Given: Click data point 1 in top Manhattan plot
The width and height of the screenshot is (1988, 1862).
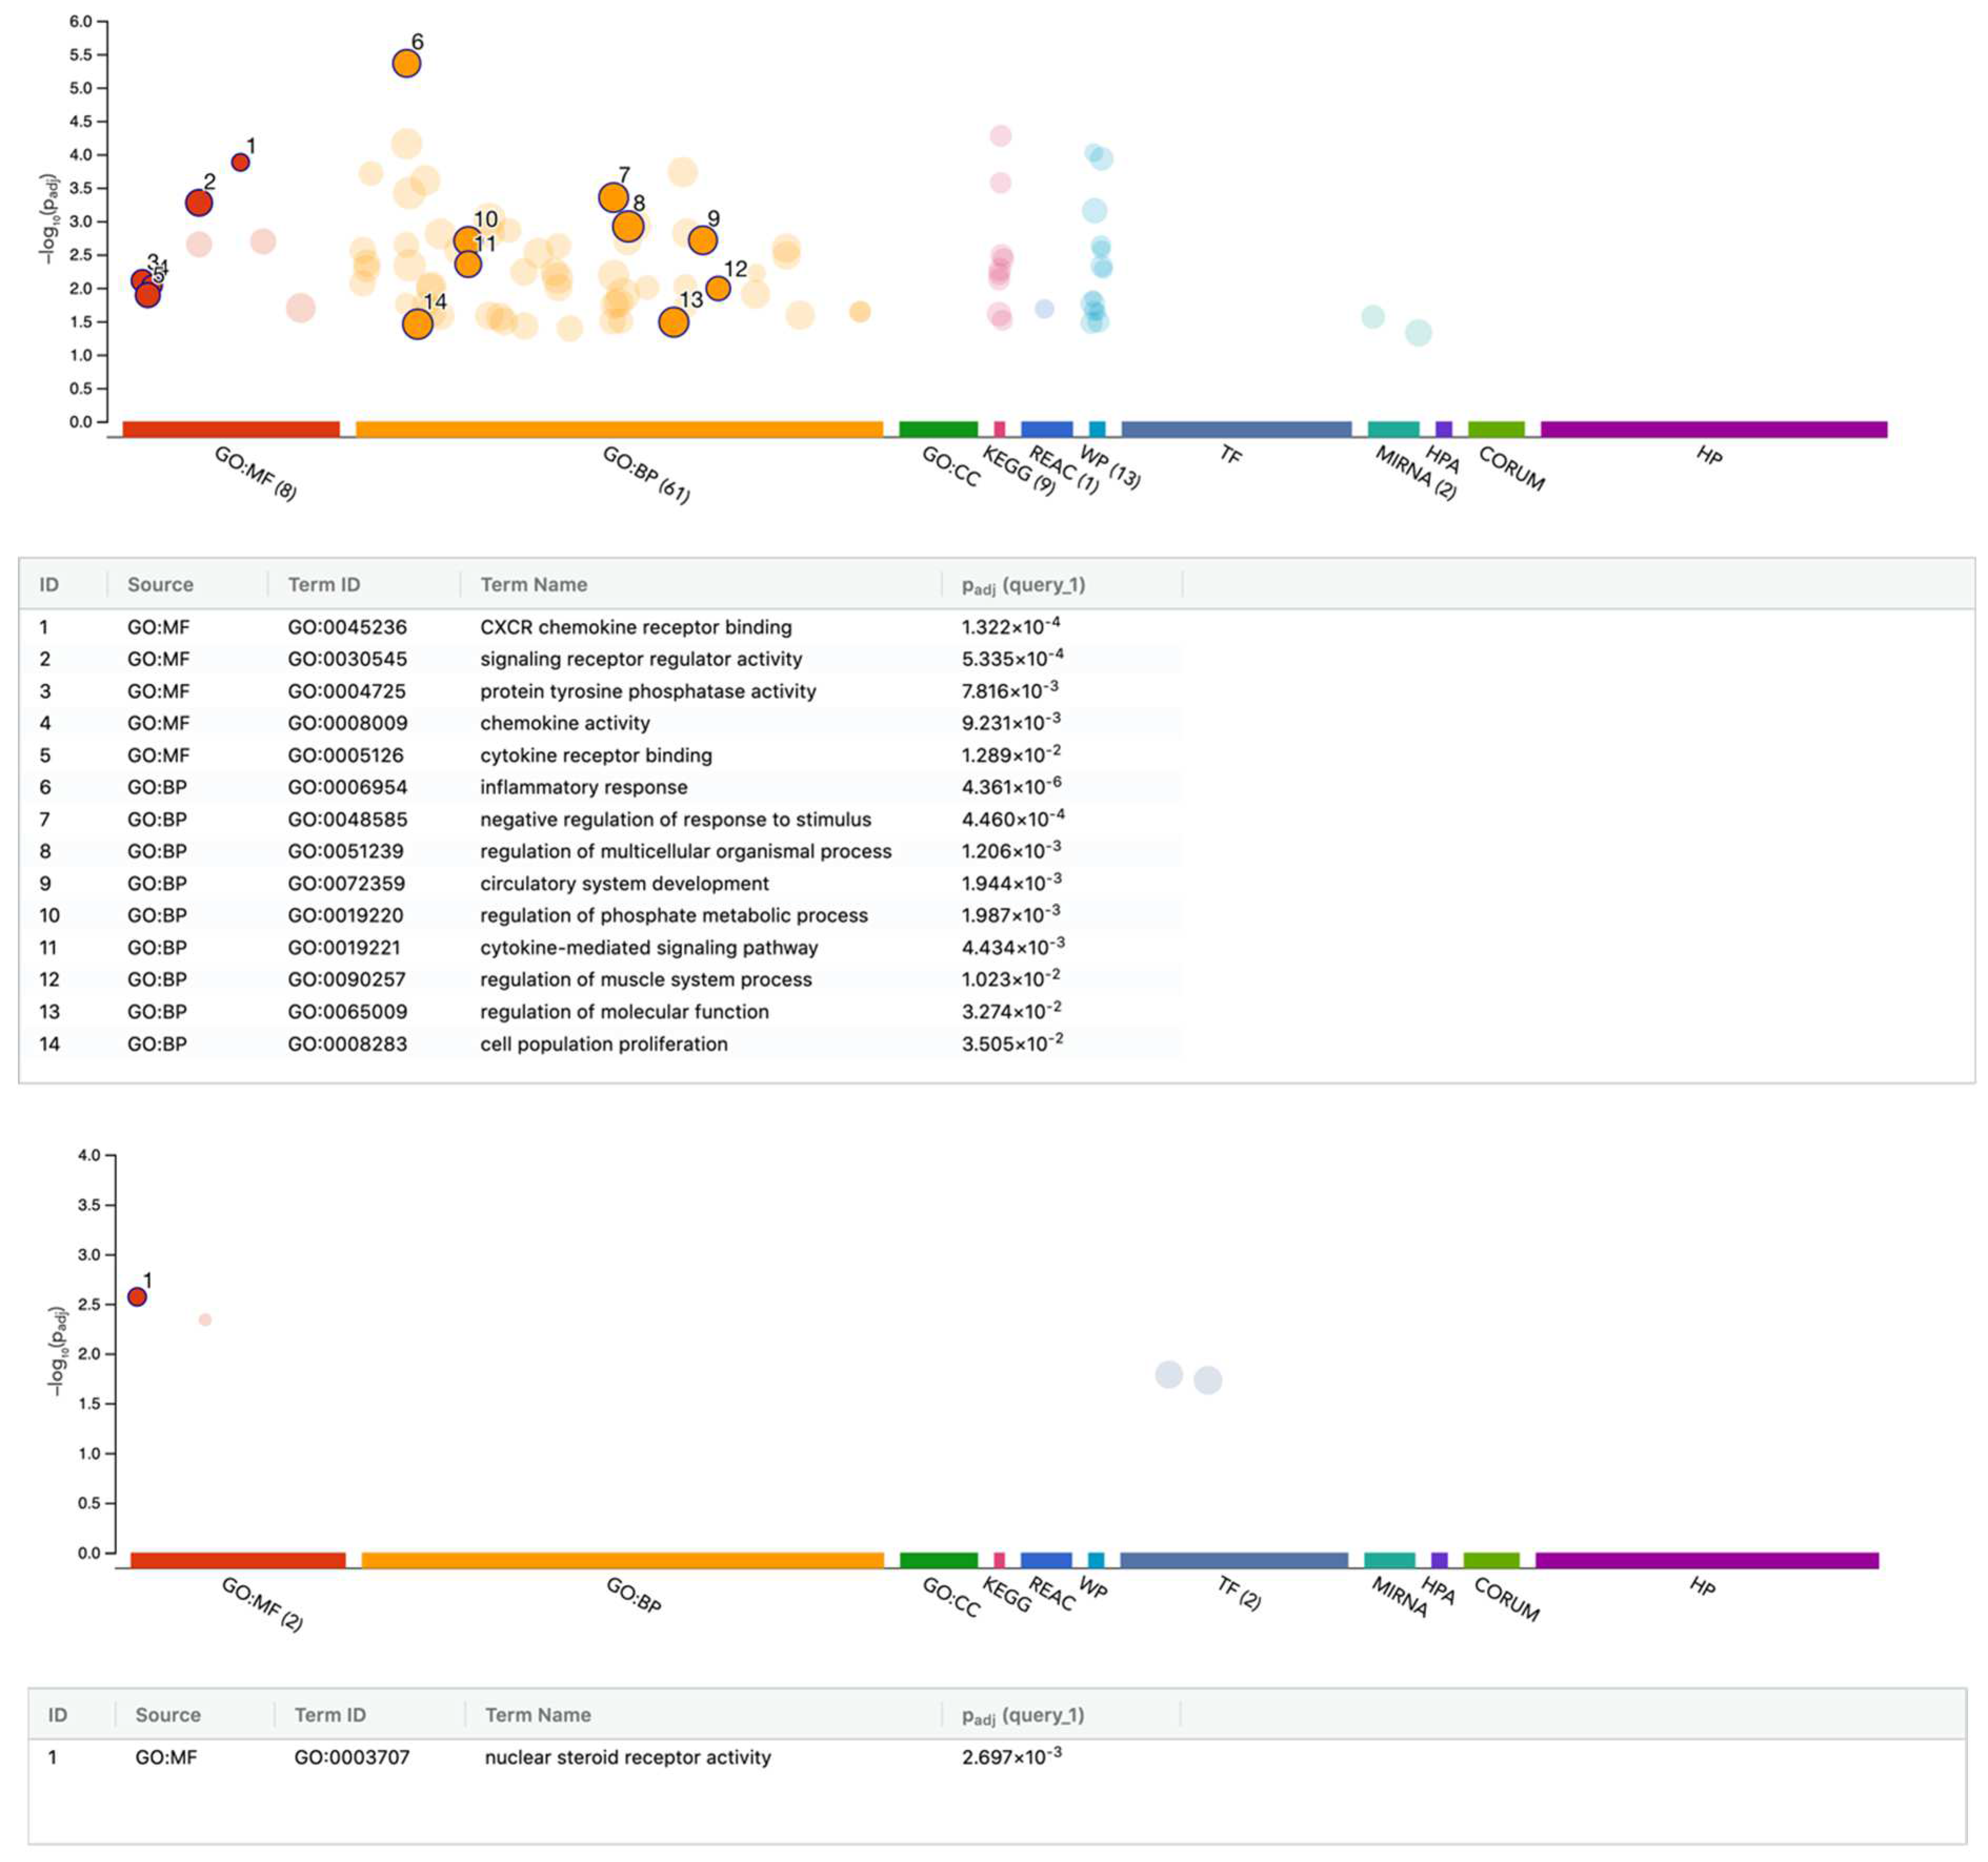Looking at the screenshot, I should click(x=240, y=162).
